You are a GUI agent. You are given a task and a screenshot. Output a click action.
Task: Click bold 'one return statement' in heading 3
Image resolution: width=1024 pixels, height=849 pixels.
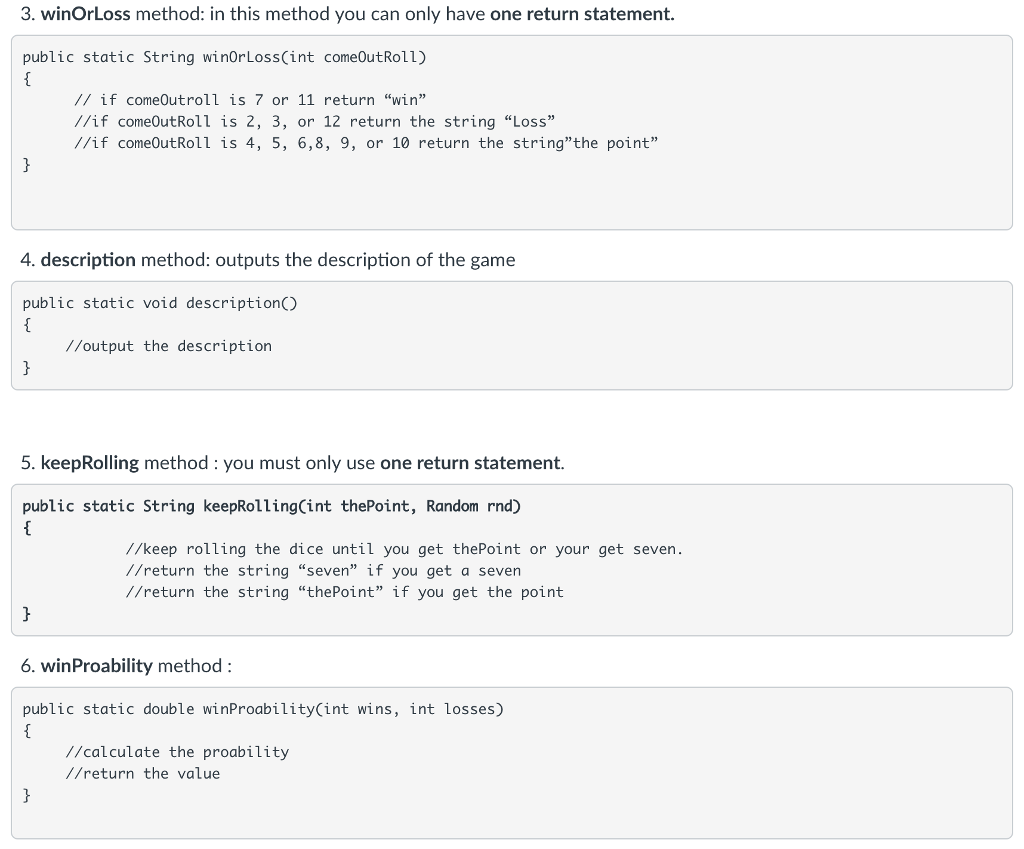click(x=581, y=15)
